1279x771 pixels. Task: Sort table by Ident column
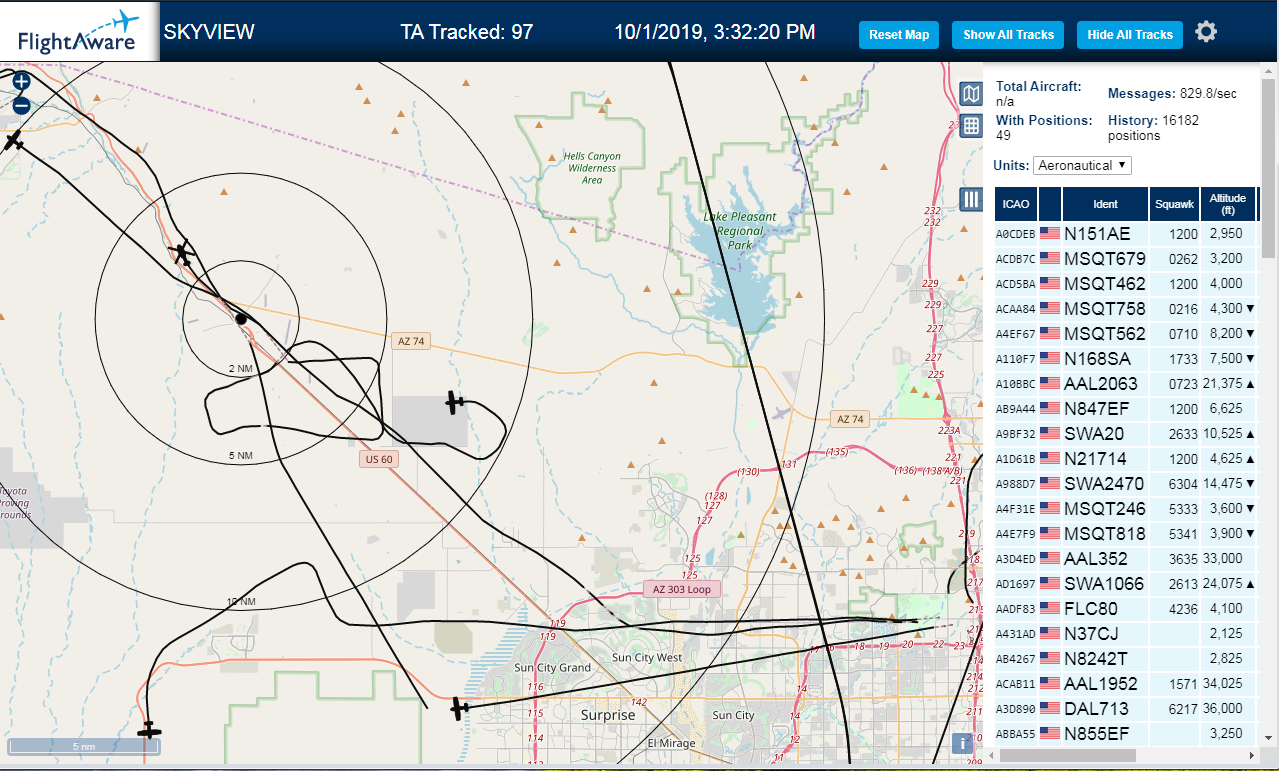click(x=1105, y=204)
